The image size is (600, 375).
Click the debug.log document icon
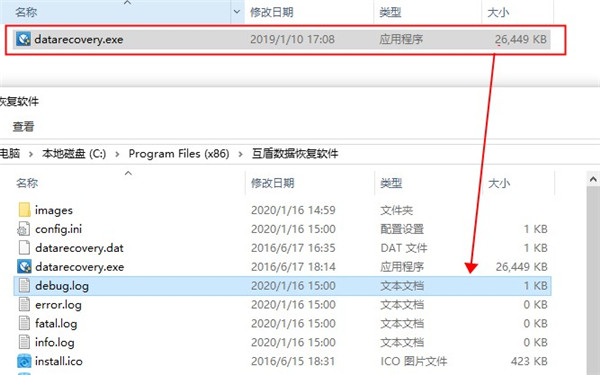tap(24, 286)
